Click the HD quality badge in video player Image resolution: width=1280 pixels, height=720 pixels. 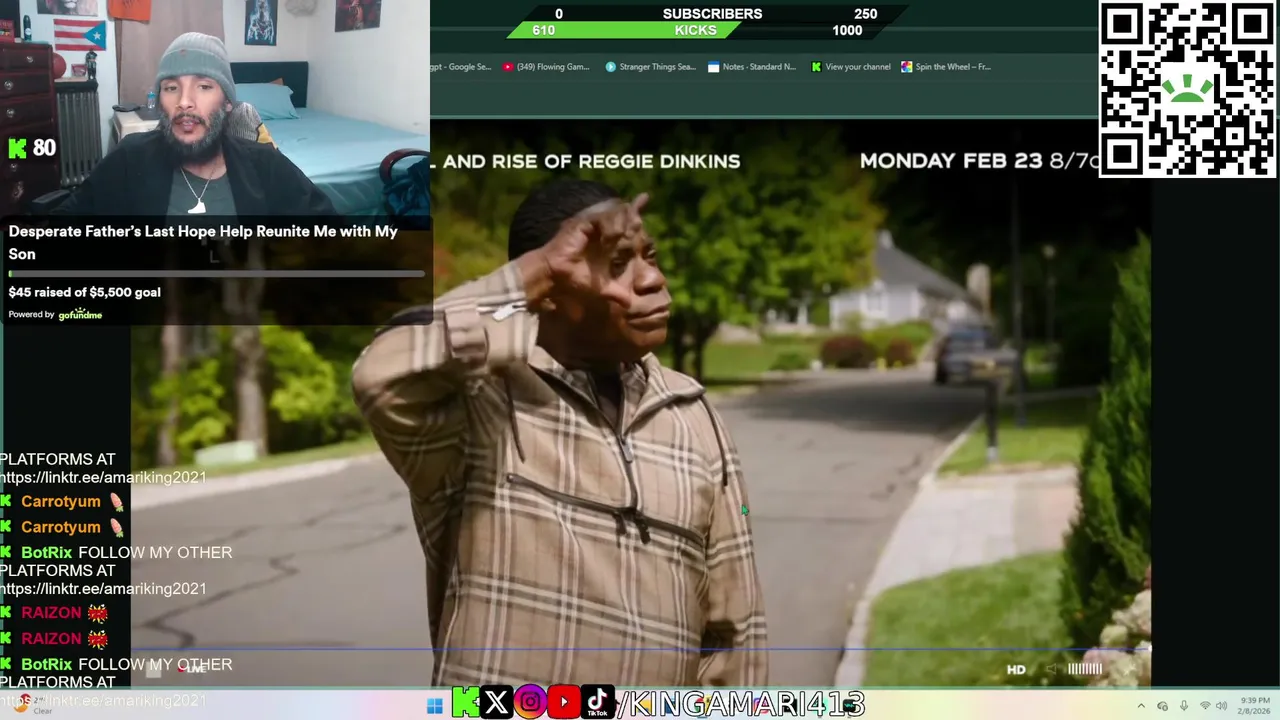1016,670
